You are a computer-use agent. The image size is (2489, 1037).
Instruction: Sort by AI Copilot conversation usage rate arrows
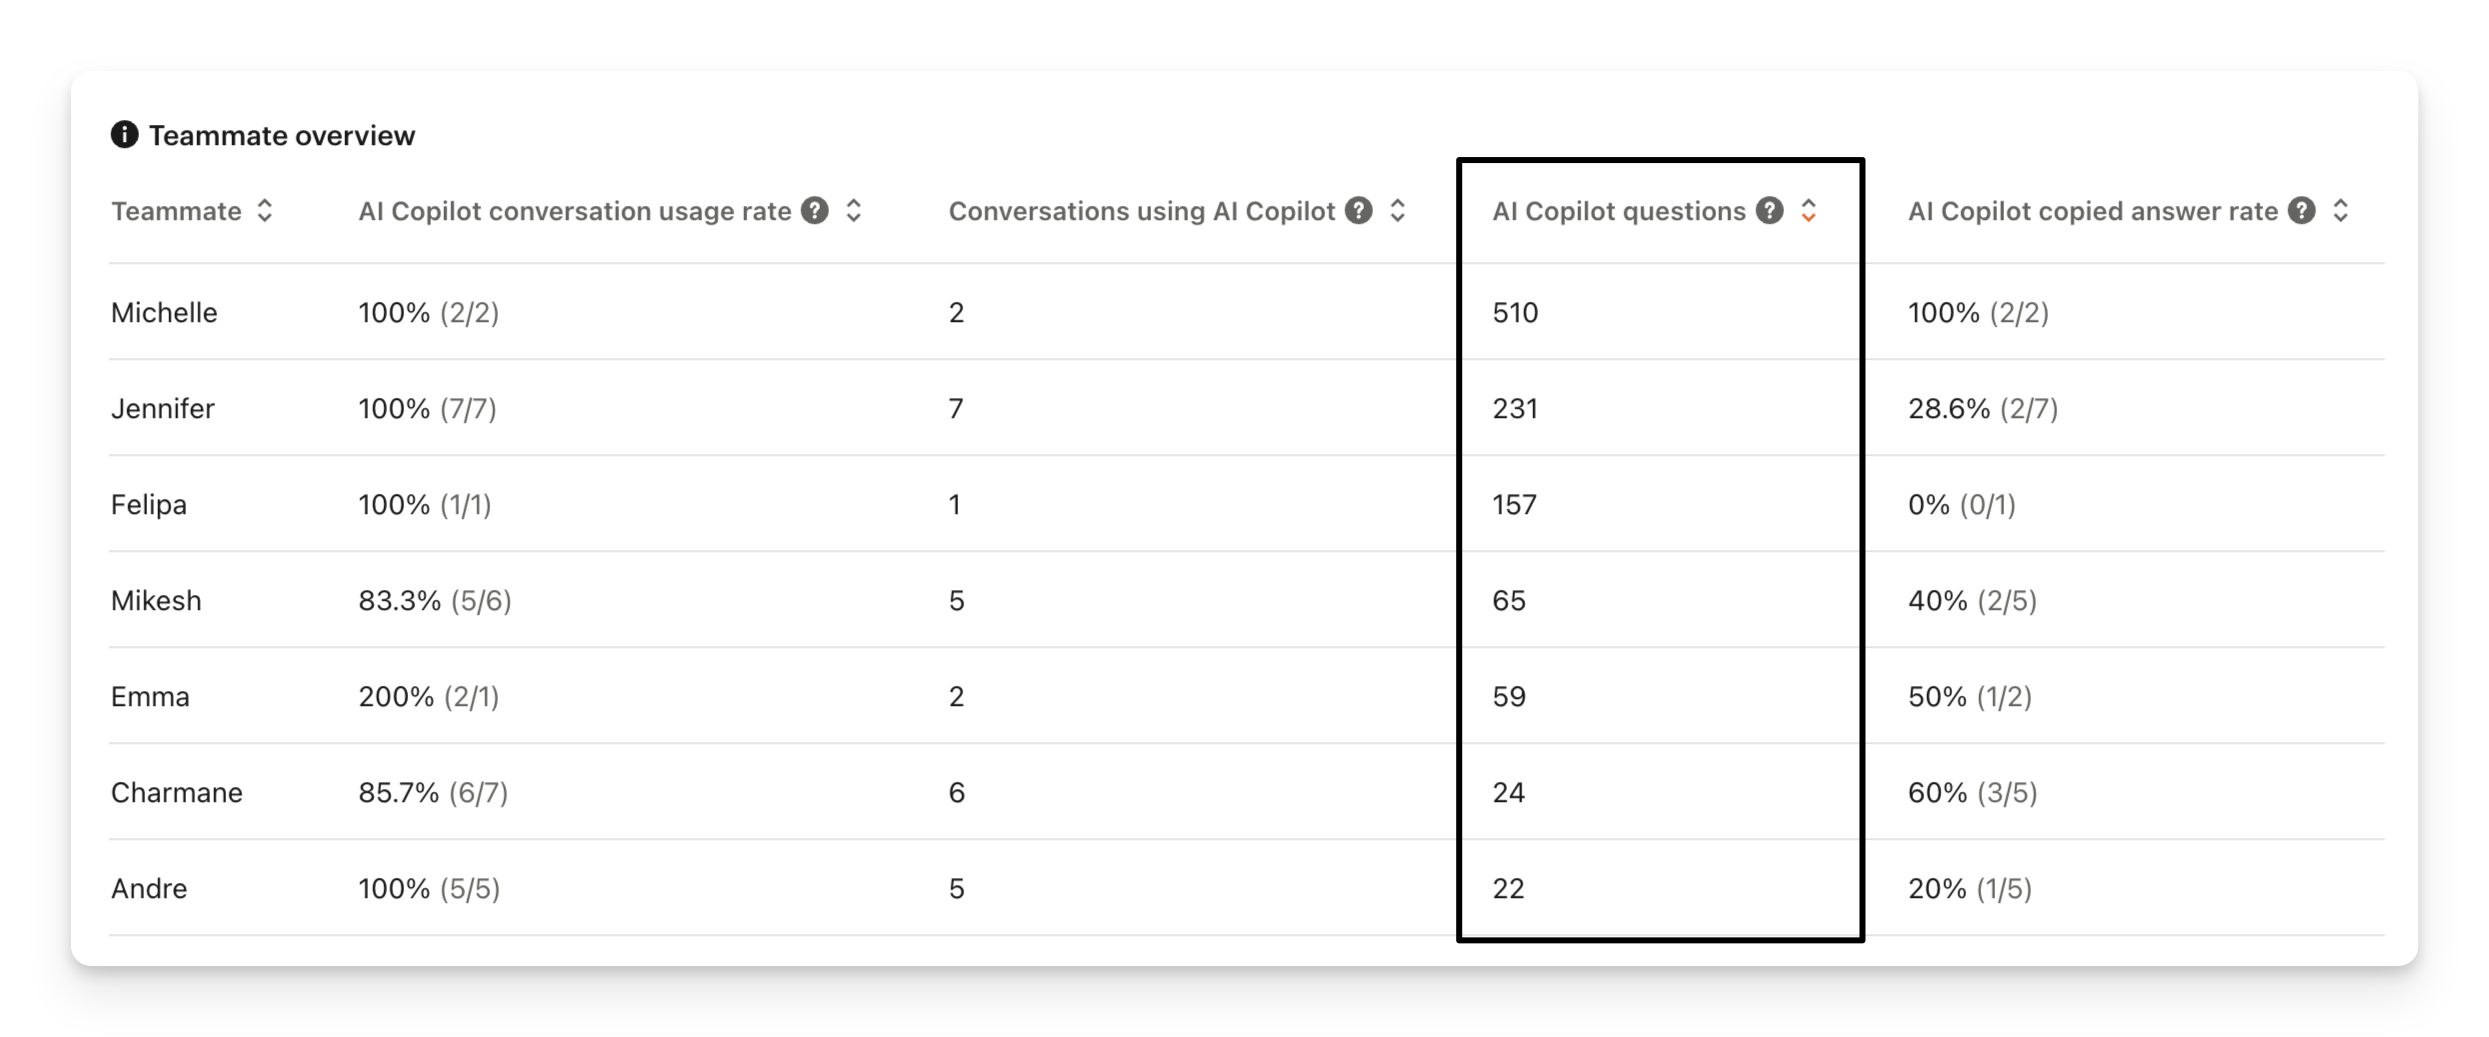pyautogui.click(x=854, y=211)
